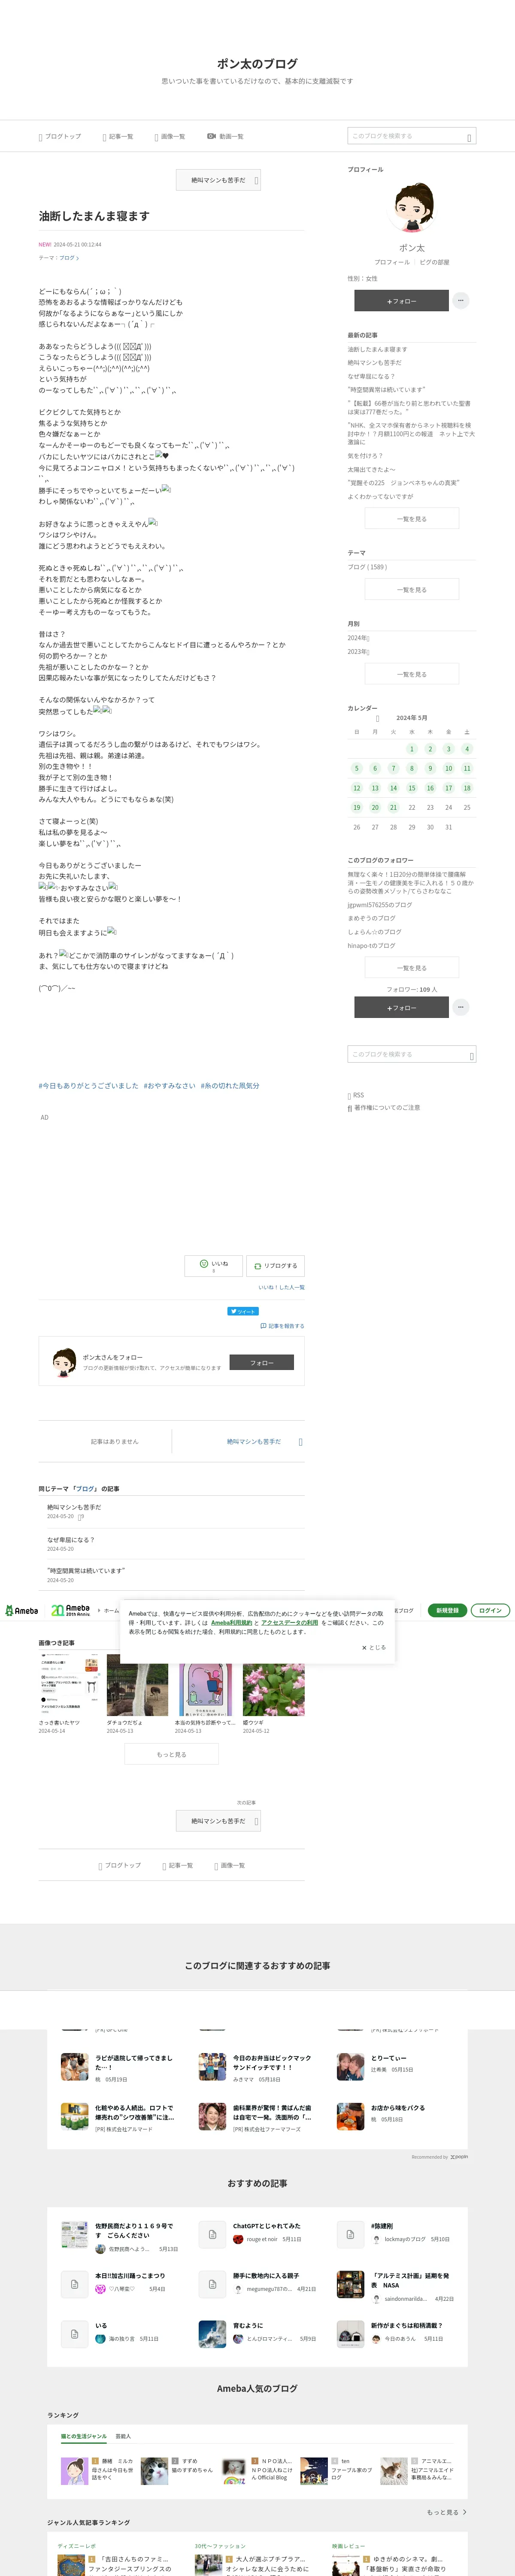The width and height of the screenshot is (515, 2576).
Task: Open recent article なぜ卑屈になる？ in sidebar
Action: [x=371, y=376]
